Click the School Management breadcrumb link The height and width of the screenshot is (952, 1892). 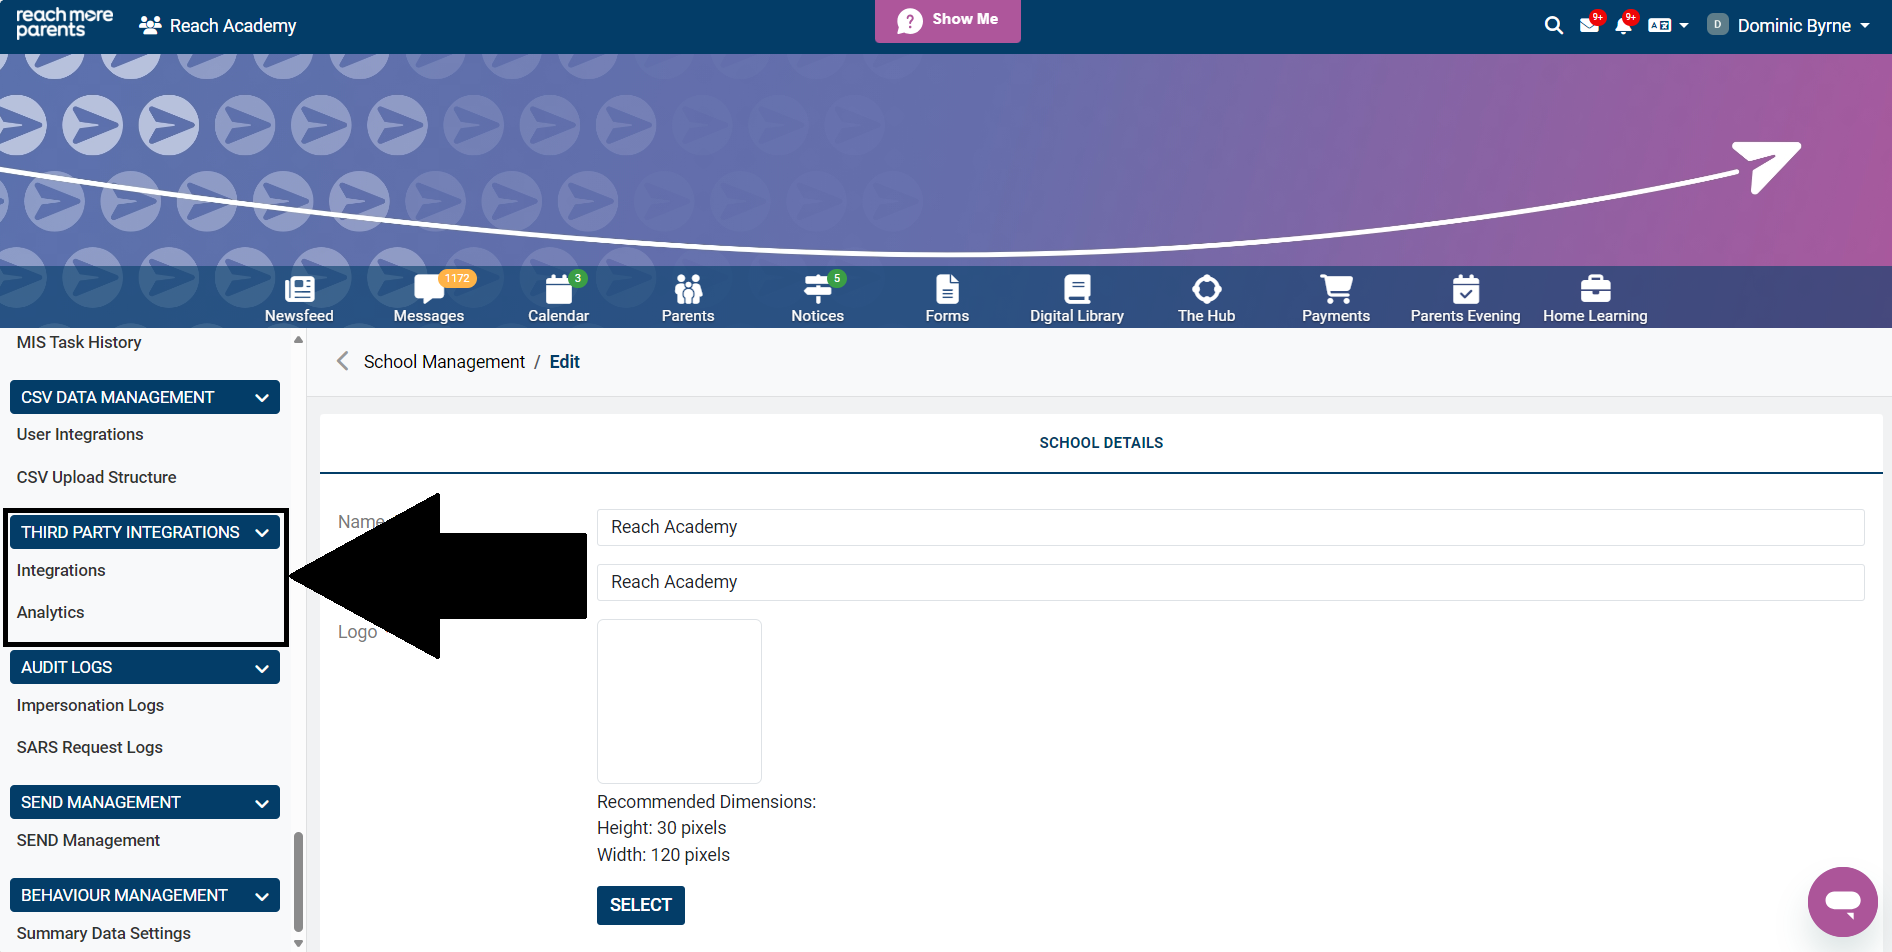click(x=444, y=362)
